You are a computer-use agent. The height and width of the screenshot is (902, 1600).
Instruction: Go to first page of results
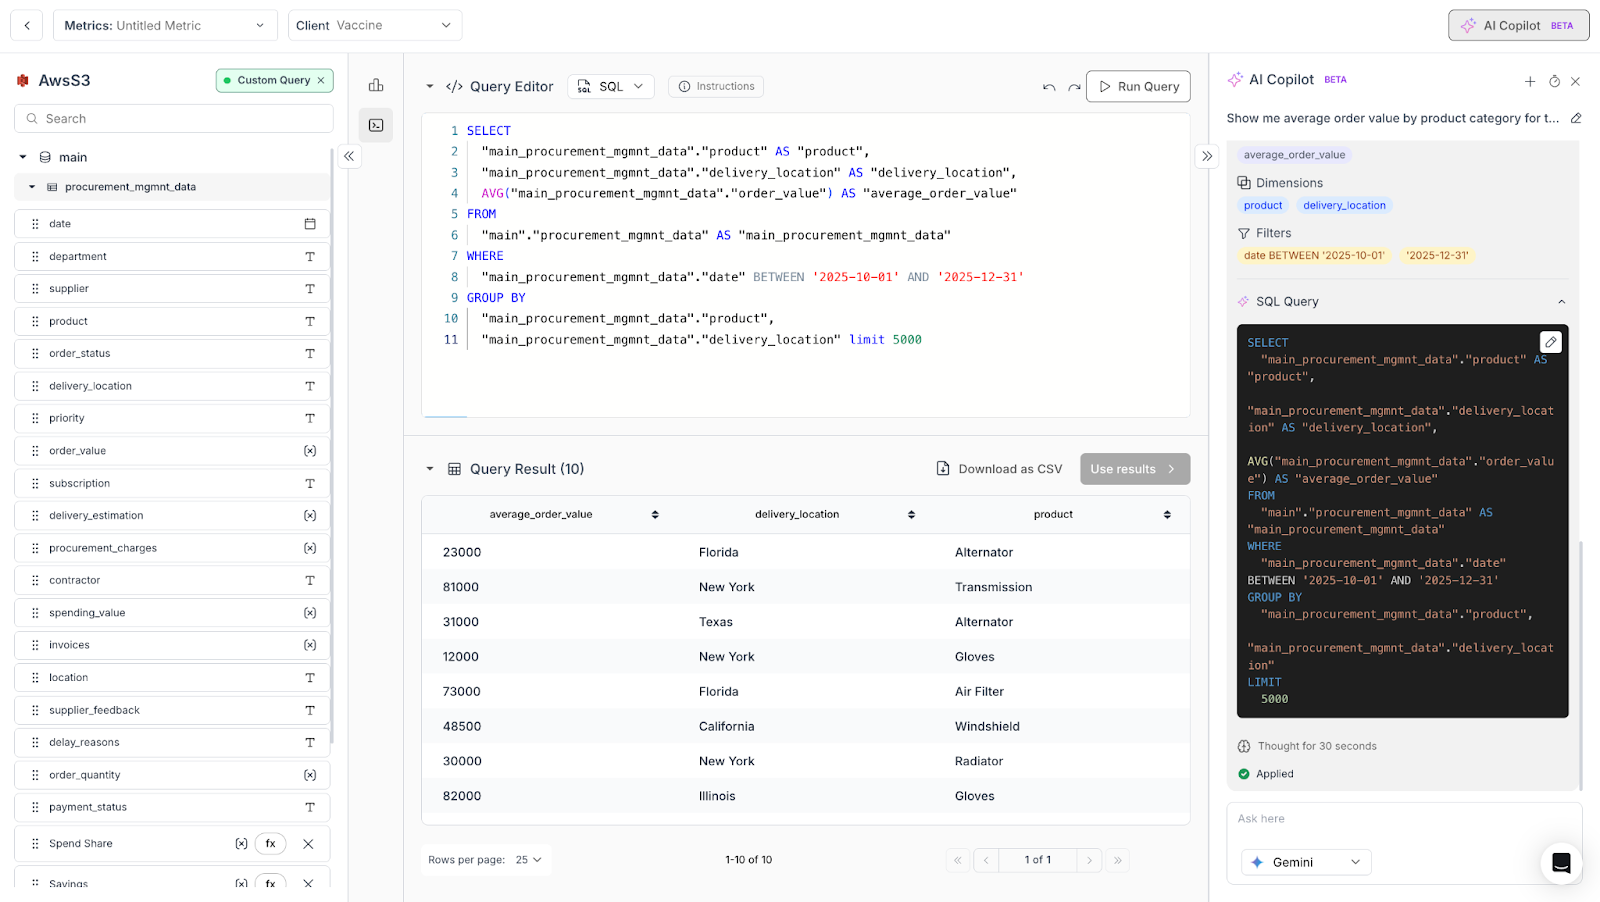[958, 860]
